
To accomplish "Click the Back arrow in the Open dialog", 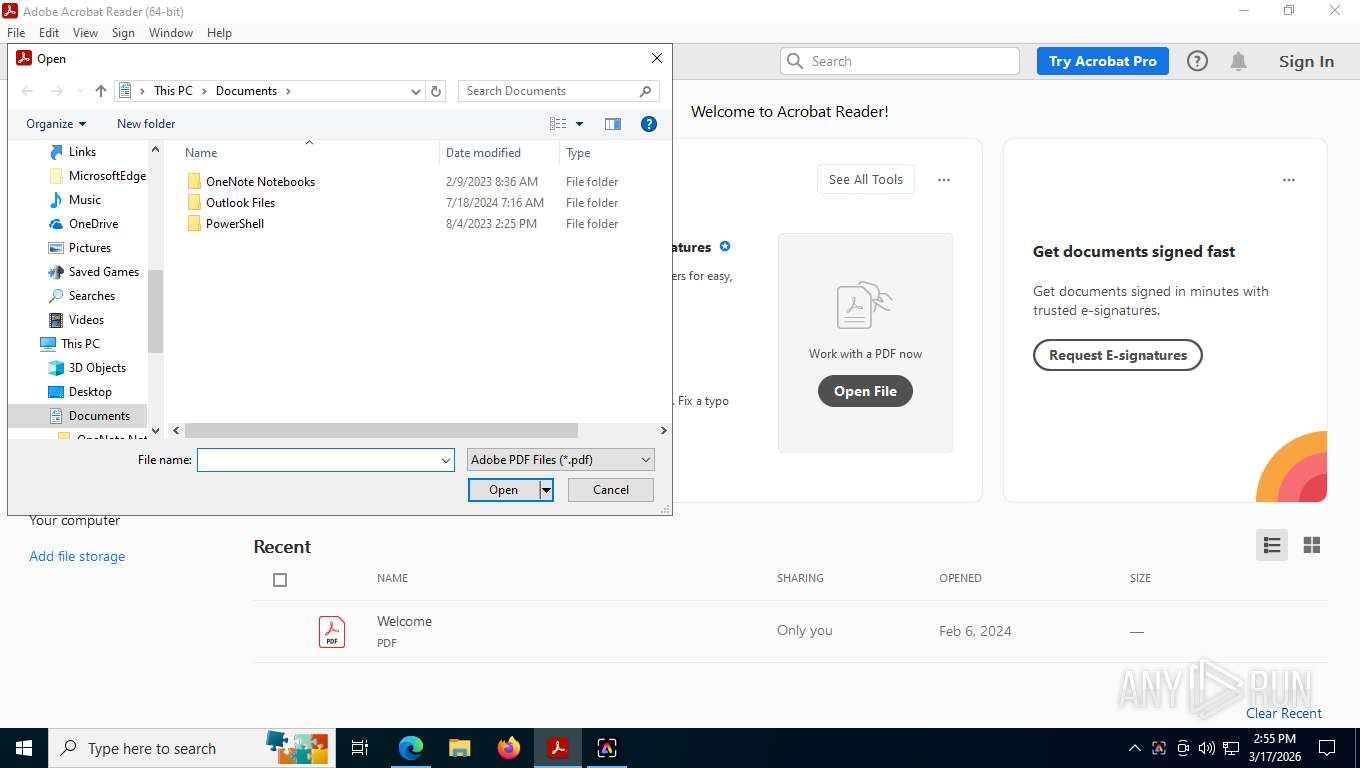I will tap(27, 91).
